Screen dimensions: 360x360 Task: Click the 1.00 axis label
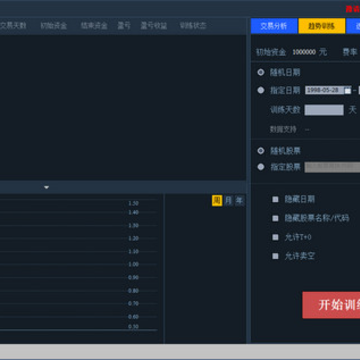pyautogui.click(x=133, y=264)
